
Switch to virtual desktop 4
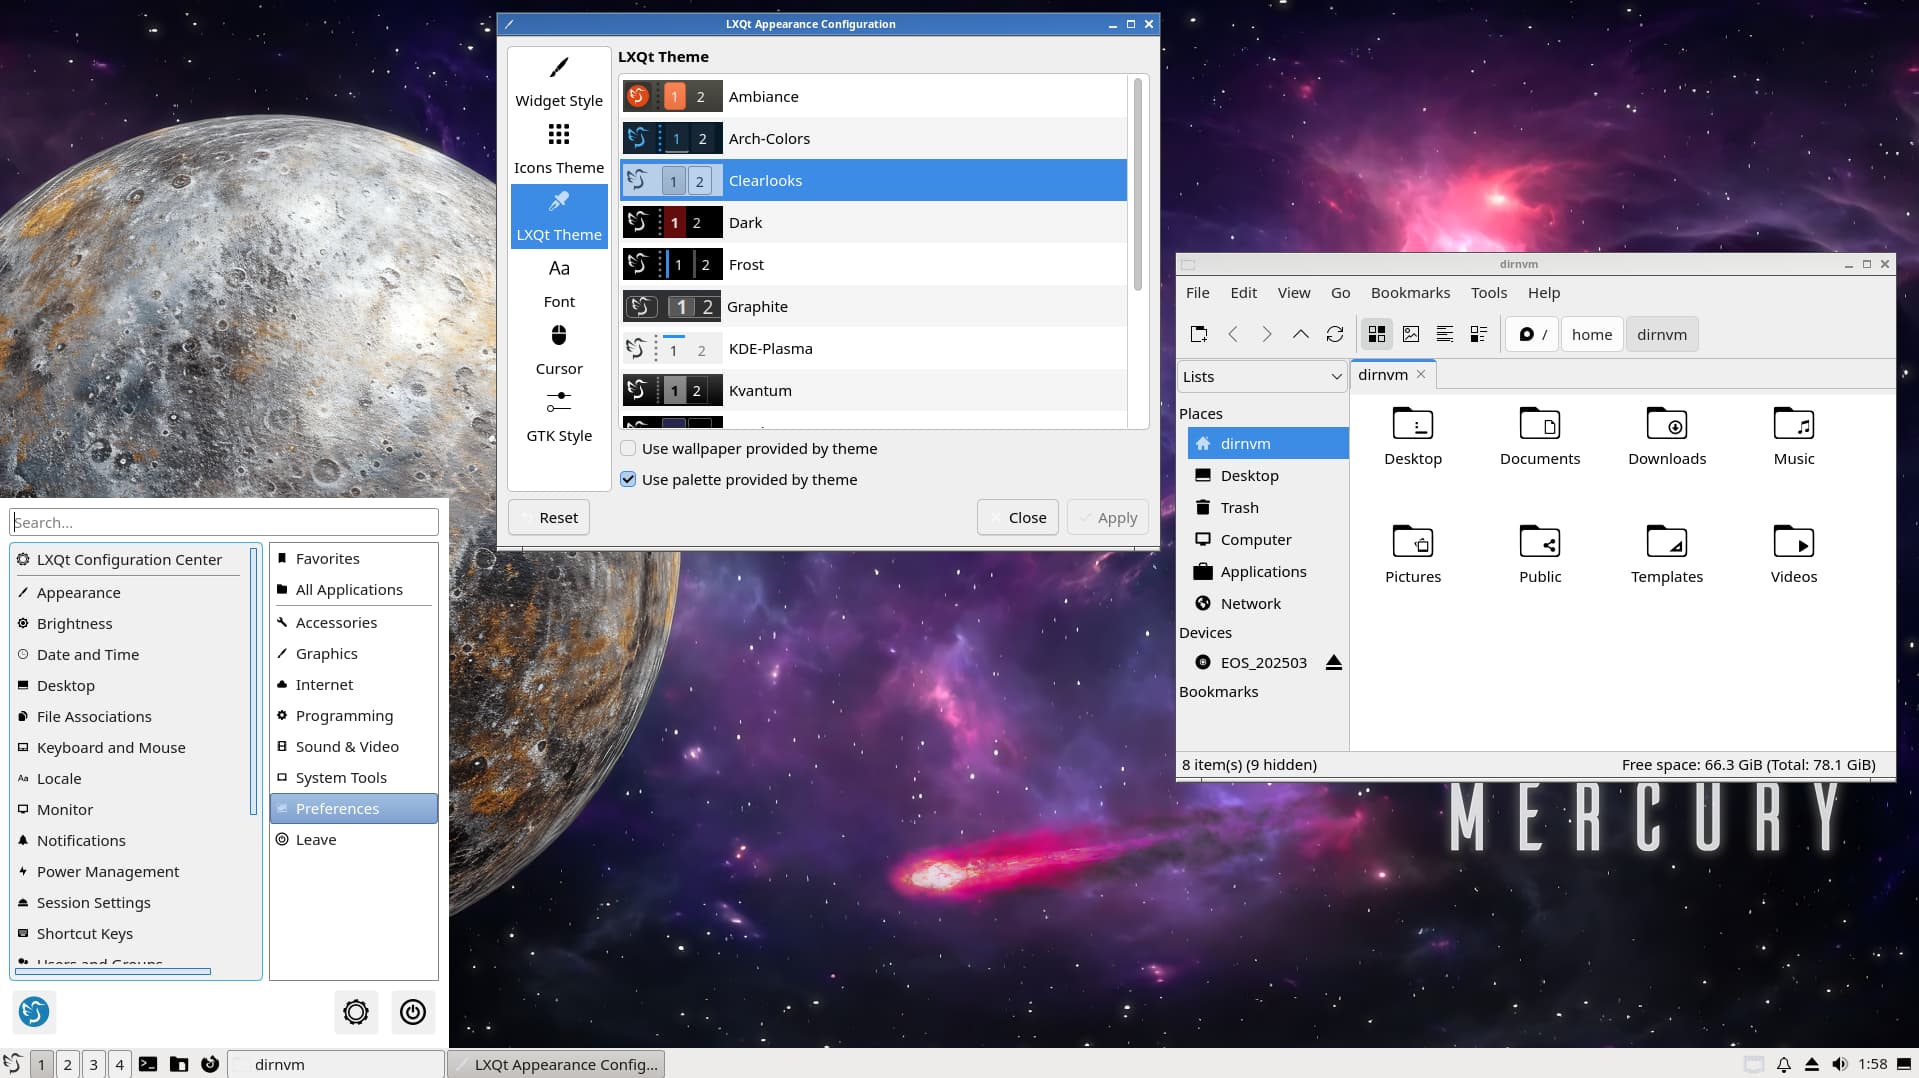[x=119, y=1064]
